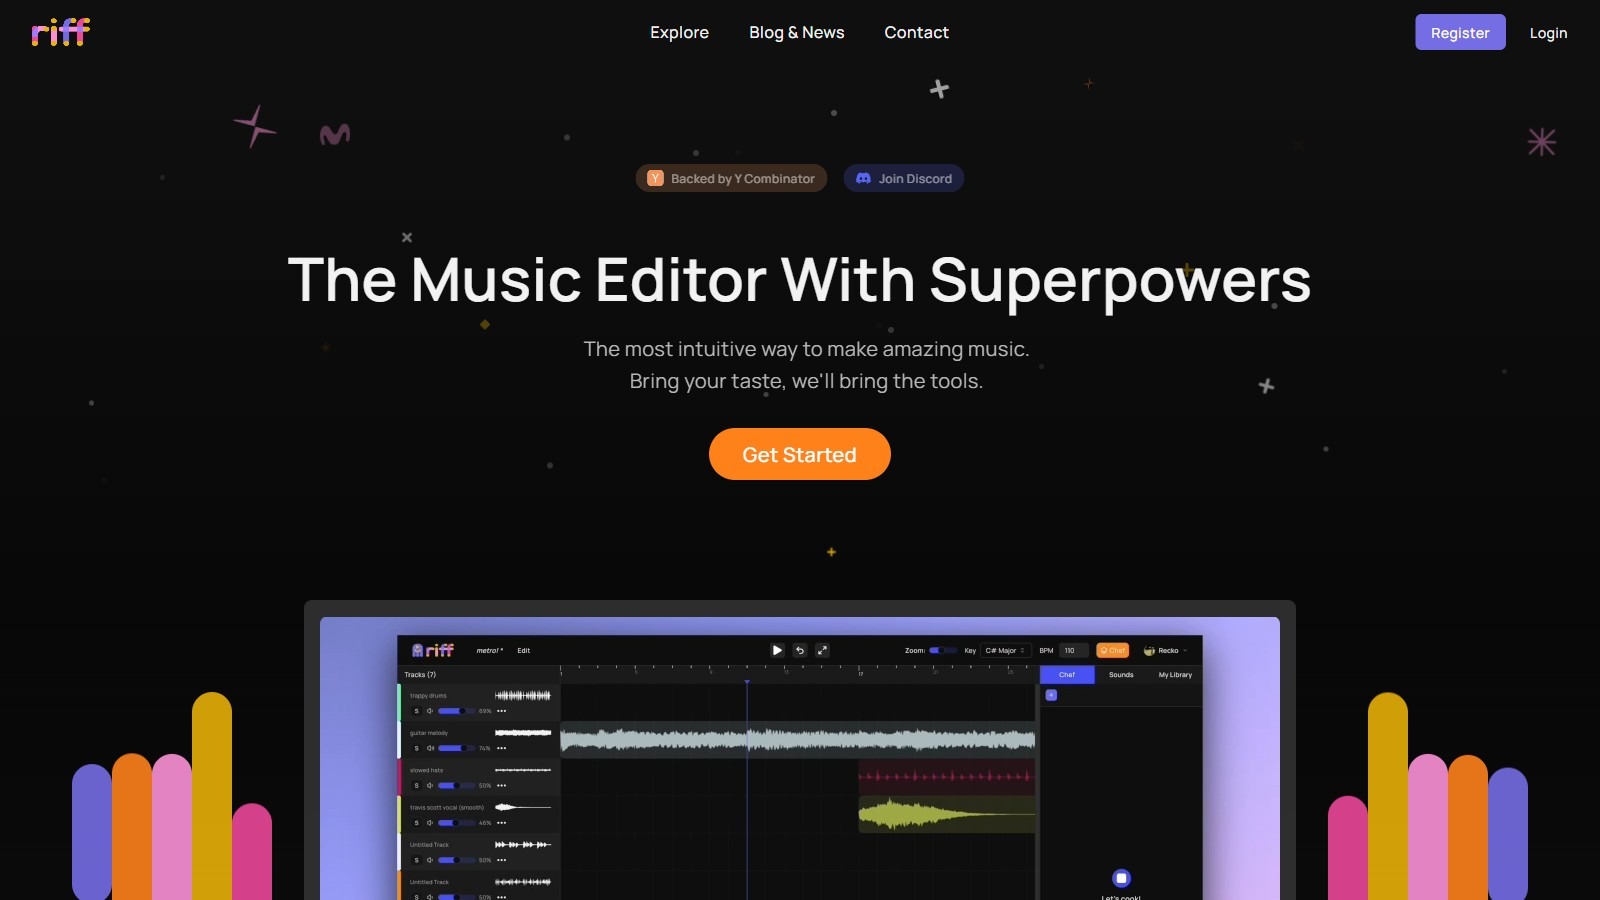Click the plus icon under Chef tab

point(1051,695)
